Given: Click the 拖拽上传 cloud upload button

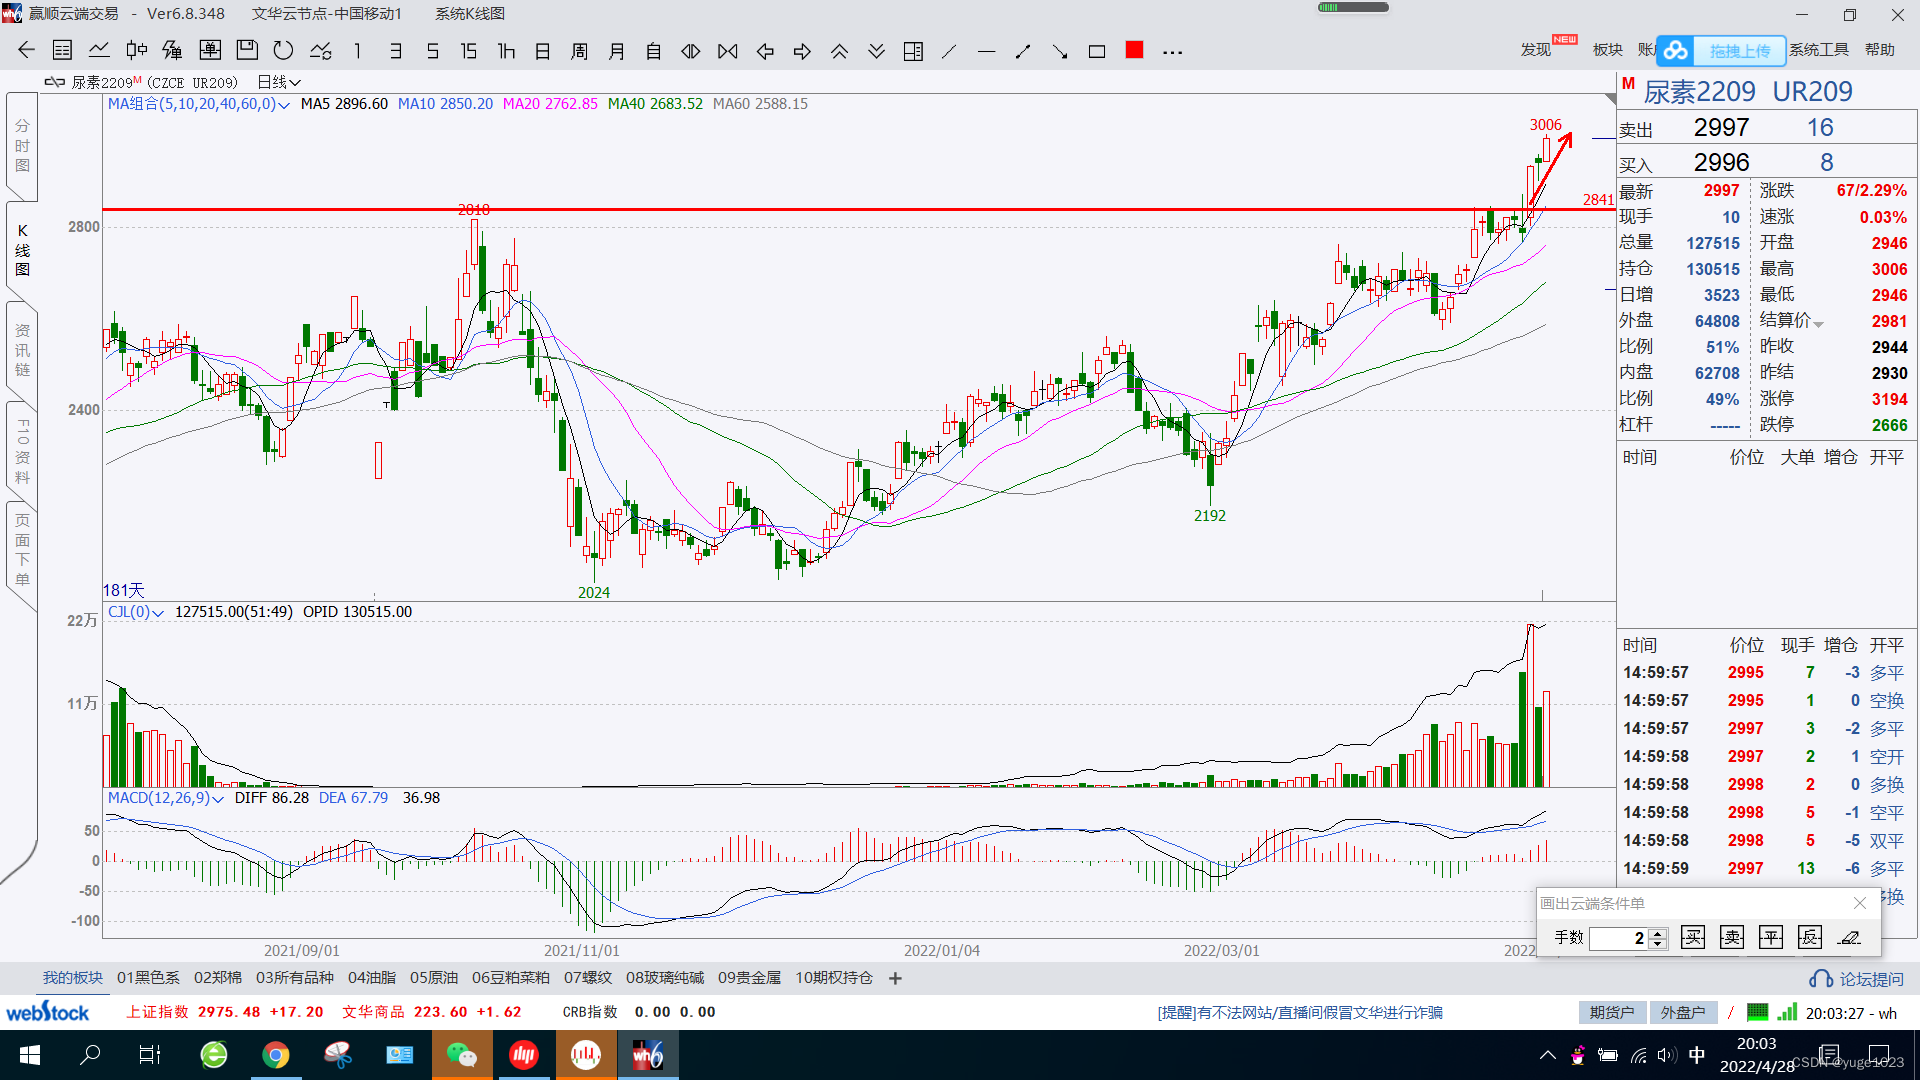Looking at the screenshot, I should tap(1722, 50).
